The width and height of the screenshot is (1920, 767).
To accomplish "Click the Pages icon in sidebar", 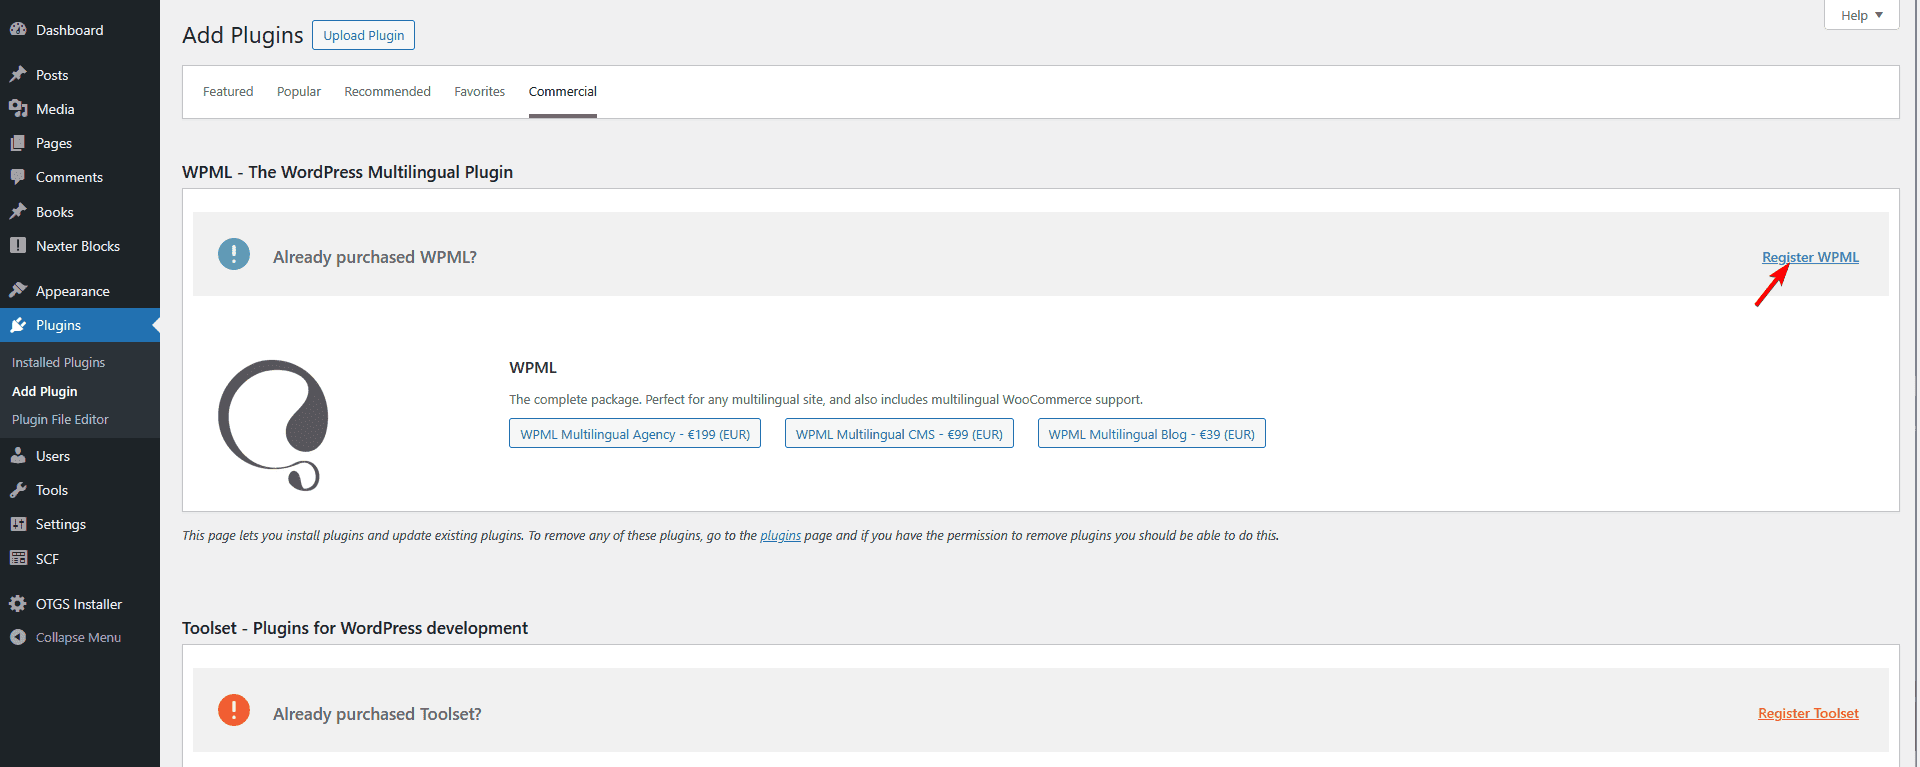I will click(18, 143).
